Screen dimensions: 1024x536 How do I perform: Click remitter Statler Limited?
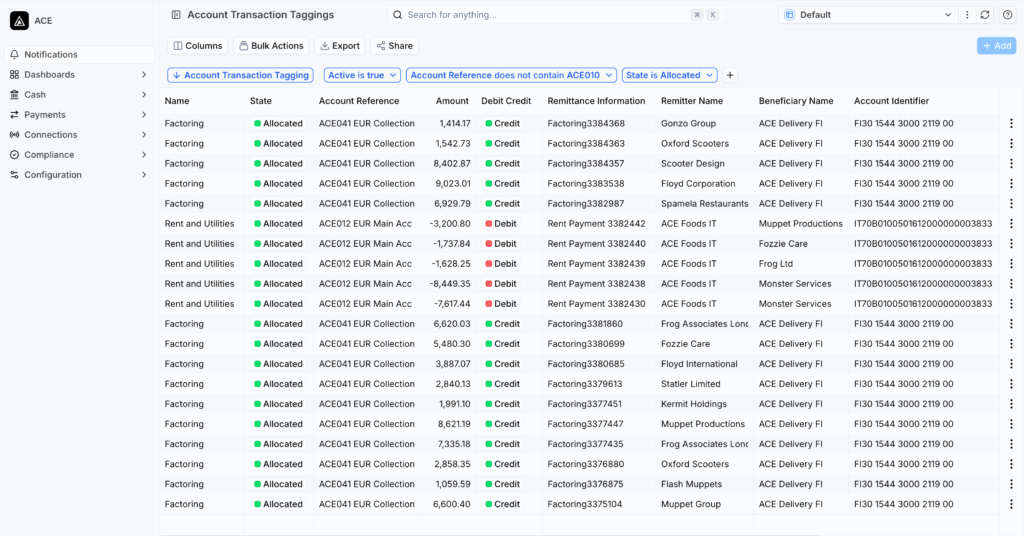point(690,384)
